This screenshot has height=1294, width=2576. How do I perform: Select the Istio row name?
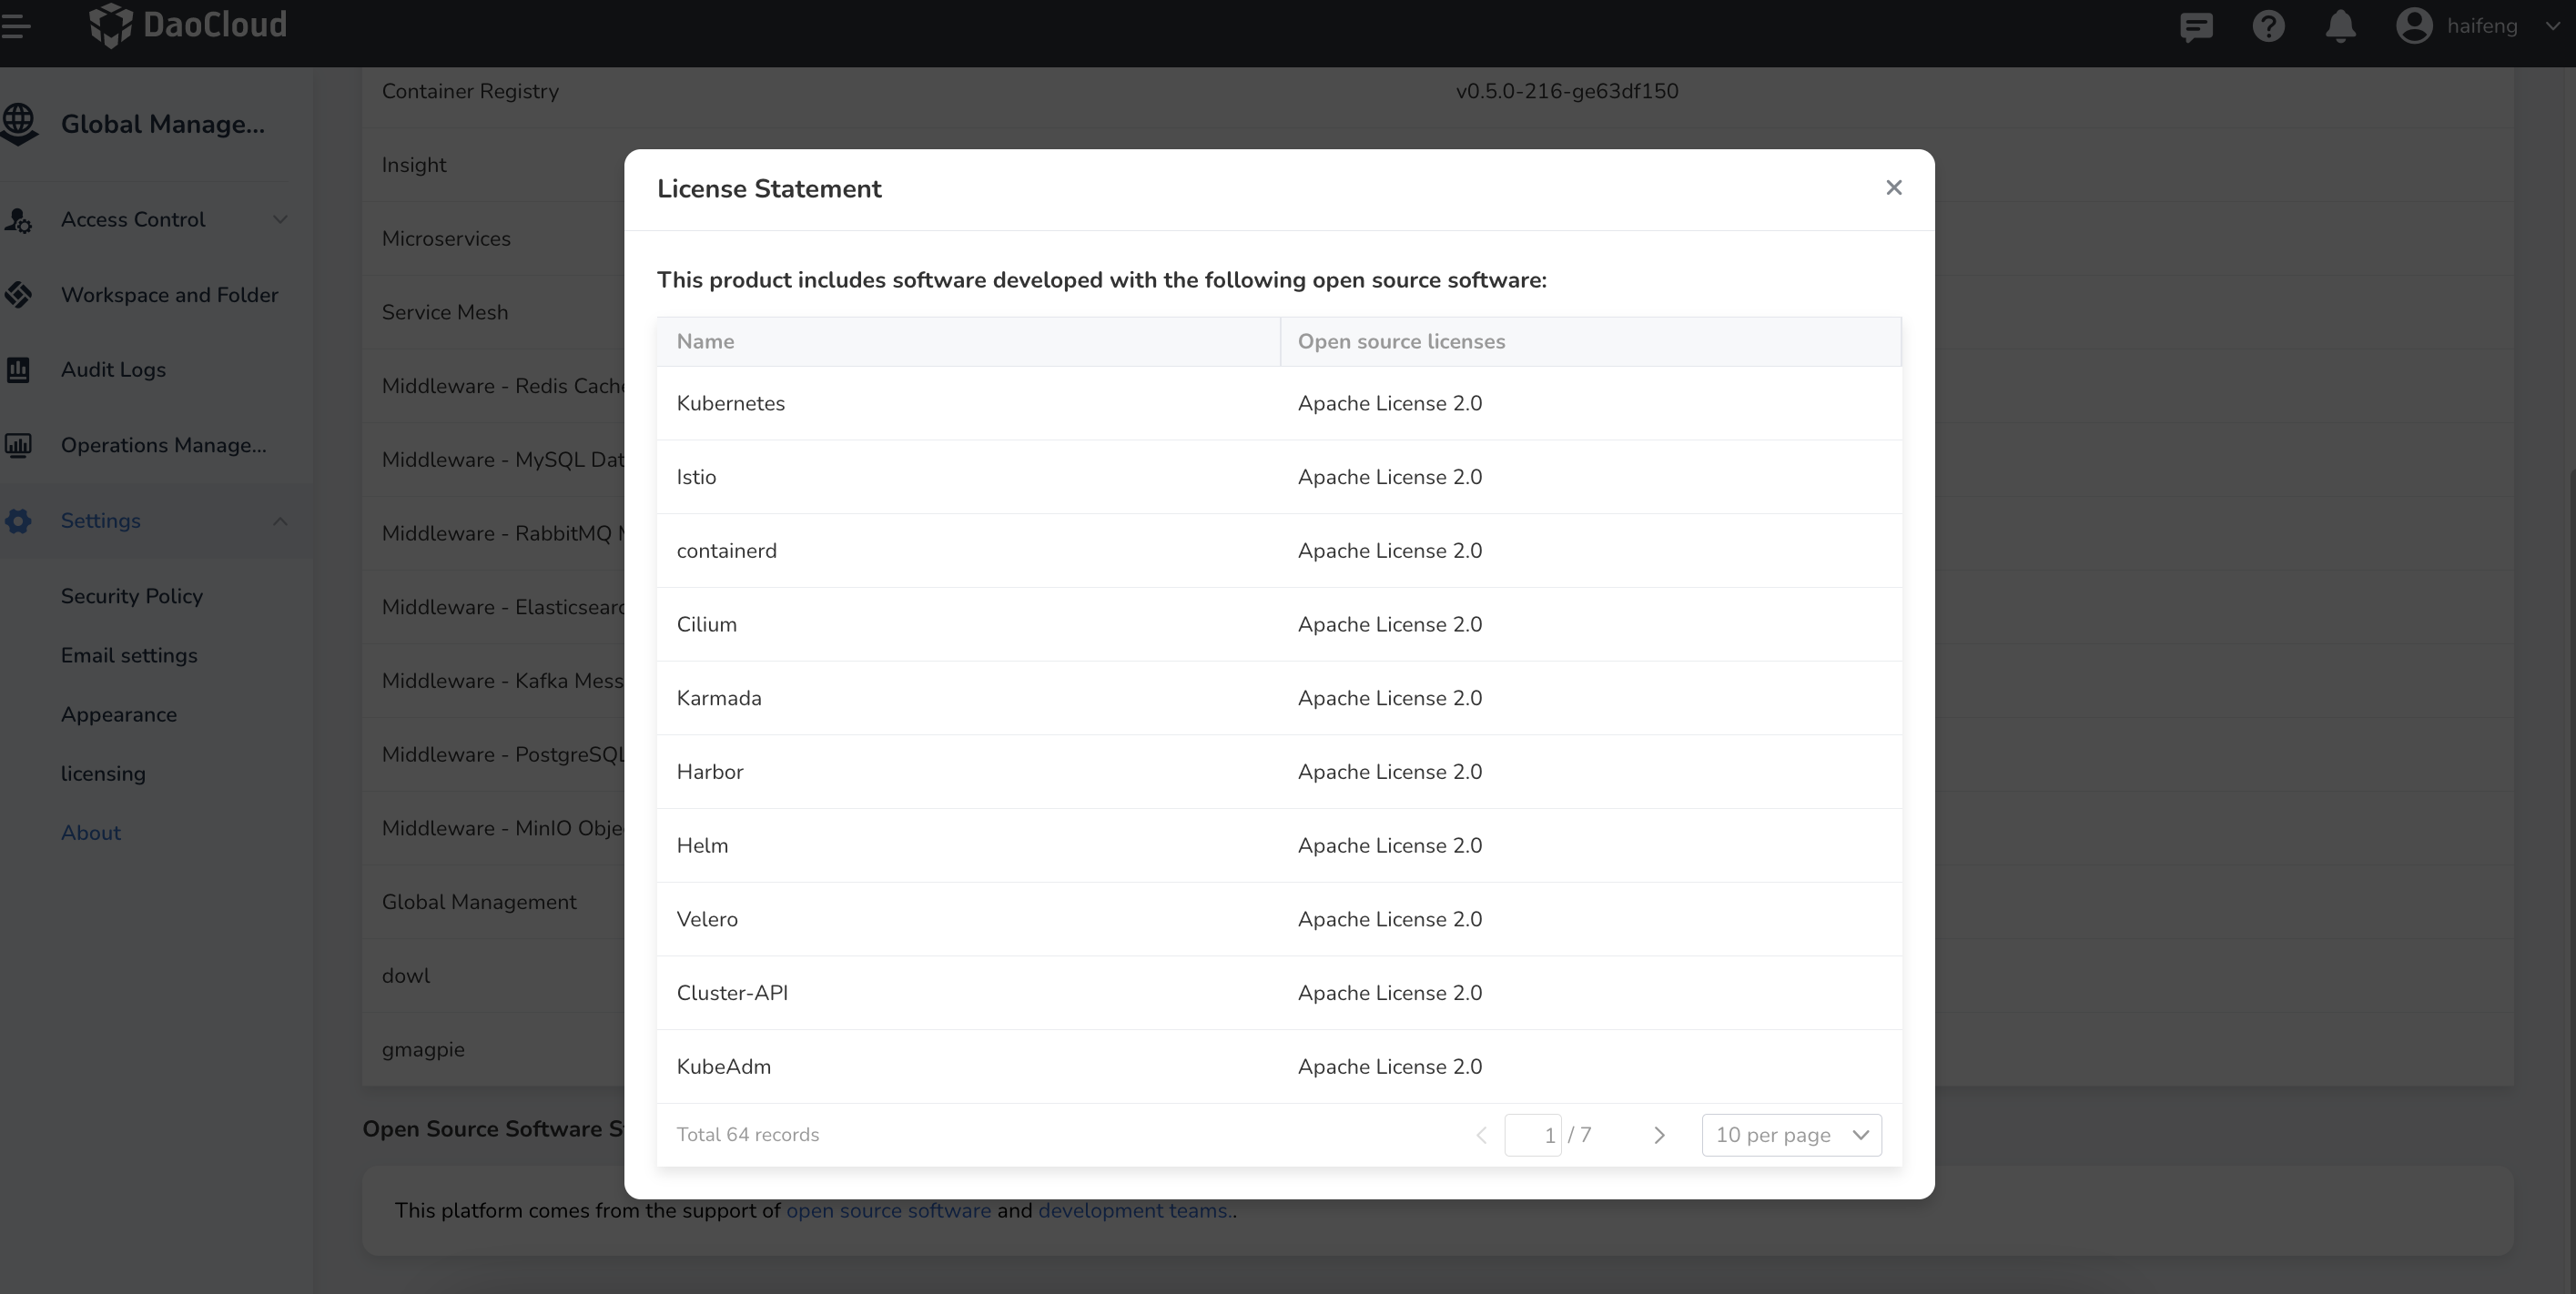[696, 477]
